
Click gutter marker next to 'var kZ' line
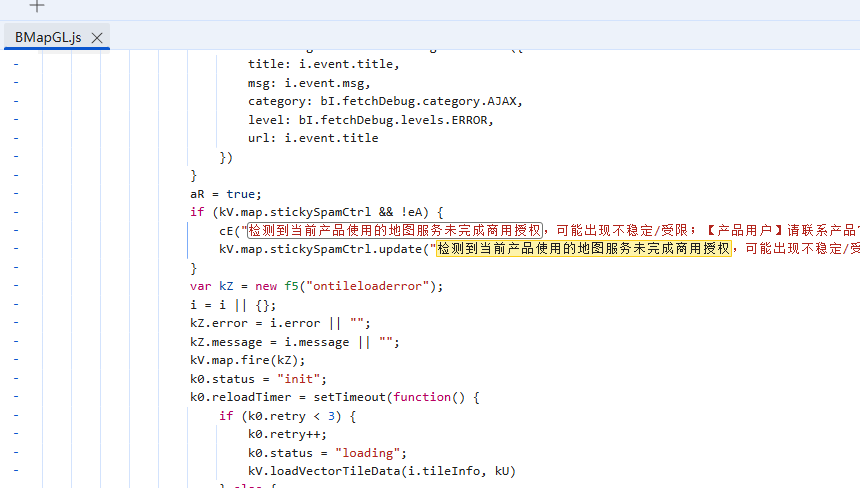pyautogui.click(x=15, y=286)
